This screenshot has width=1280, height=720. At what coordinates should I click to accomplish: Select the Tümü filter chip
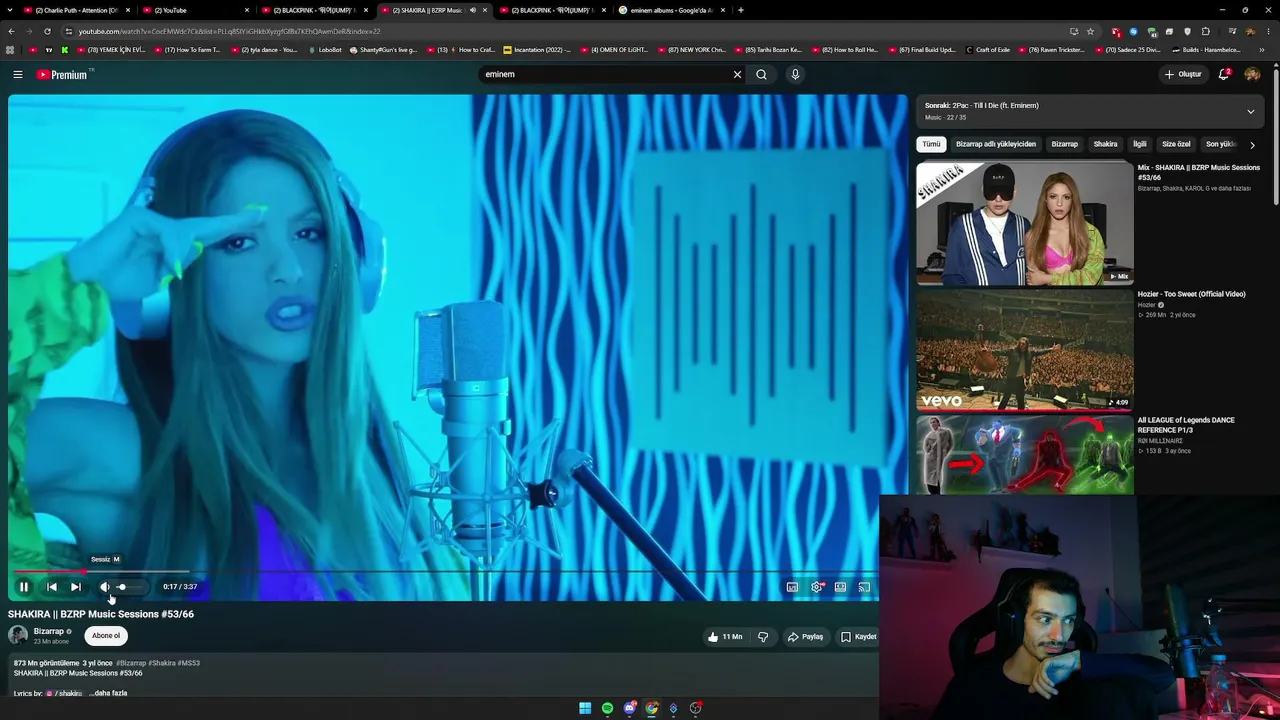pyautogui.click(x=931, y=144)
